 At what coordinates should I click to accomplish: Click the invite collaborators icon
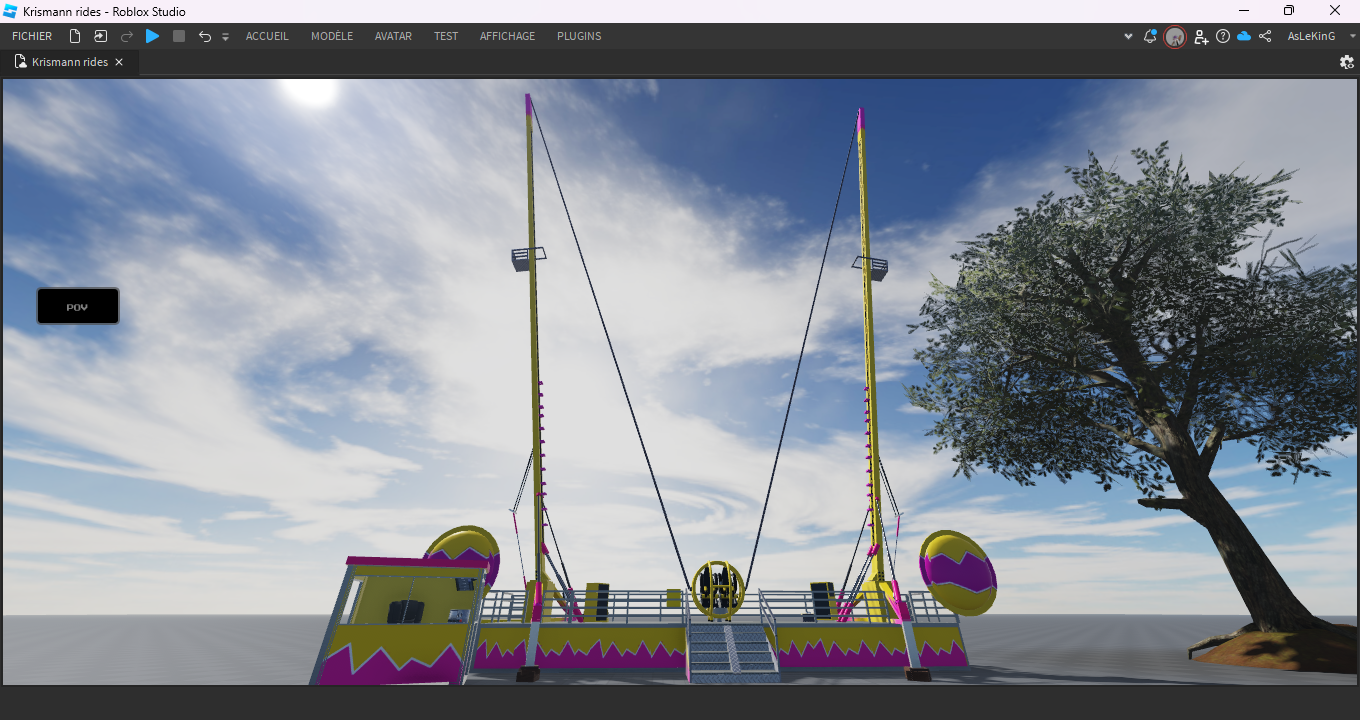coord(1201,37)
